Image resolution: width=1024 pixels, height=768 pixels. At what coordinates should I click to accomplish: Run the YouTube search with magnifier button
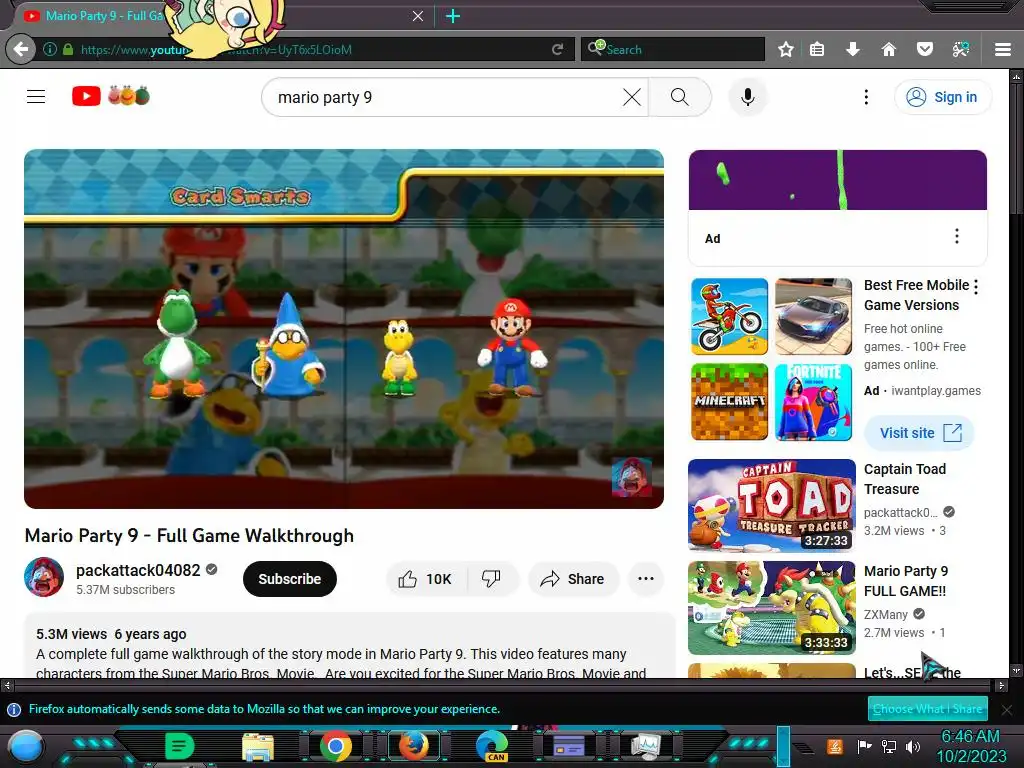(x=680, y=97)
